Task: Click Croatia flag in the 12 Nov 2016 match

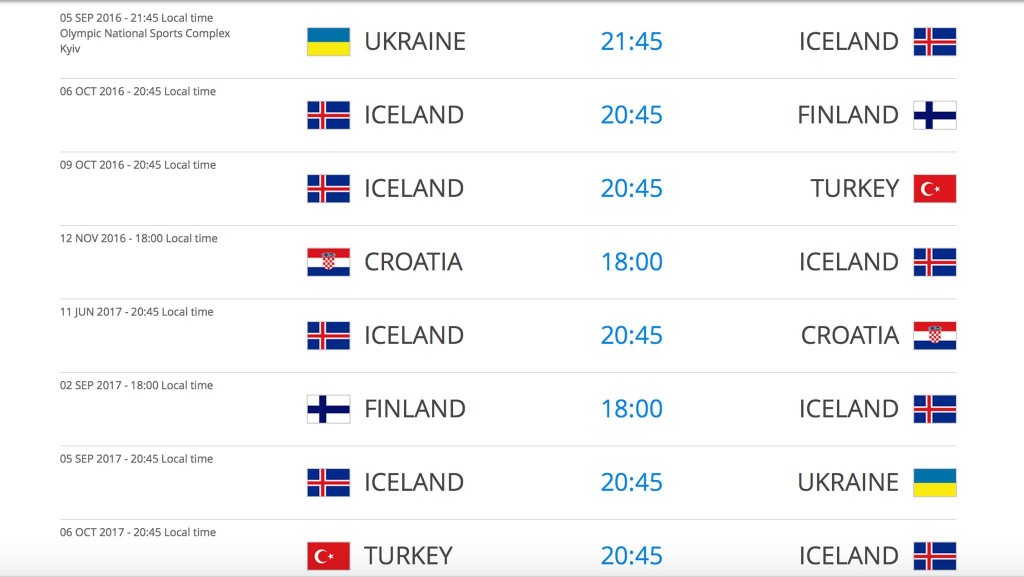Action: (328, 262)
